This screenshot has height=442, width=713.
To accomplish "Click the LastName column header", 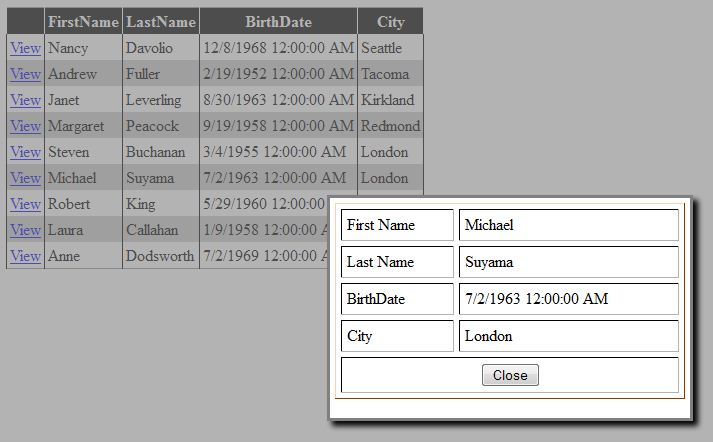I will pyautogui.click(x=161, y=21).
